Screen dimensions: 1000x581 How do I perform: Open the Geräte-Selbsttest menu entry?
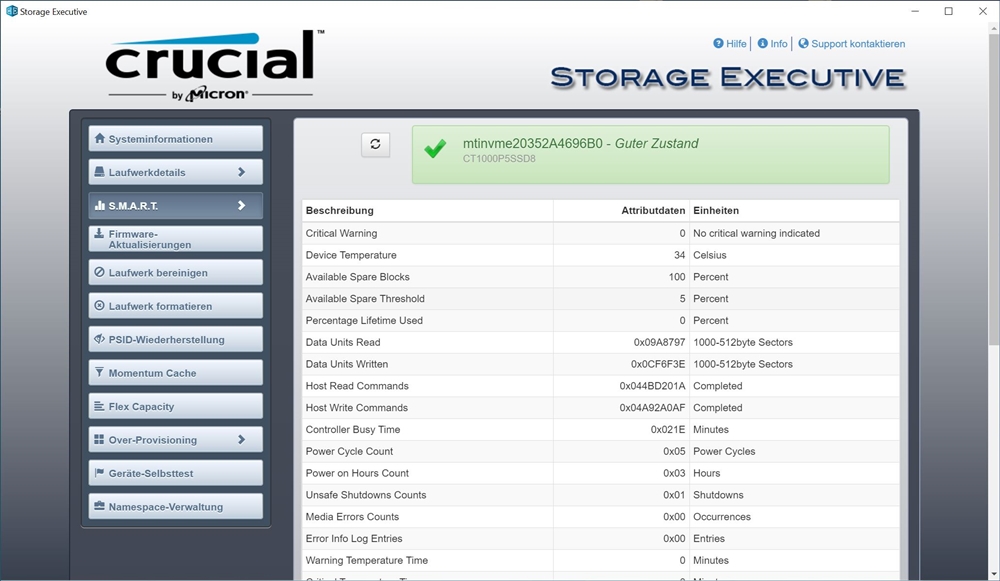pyautogui.click(x=175, y=473)
